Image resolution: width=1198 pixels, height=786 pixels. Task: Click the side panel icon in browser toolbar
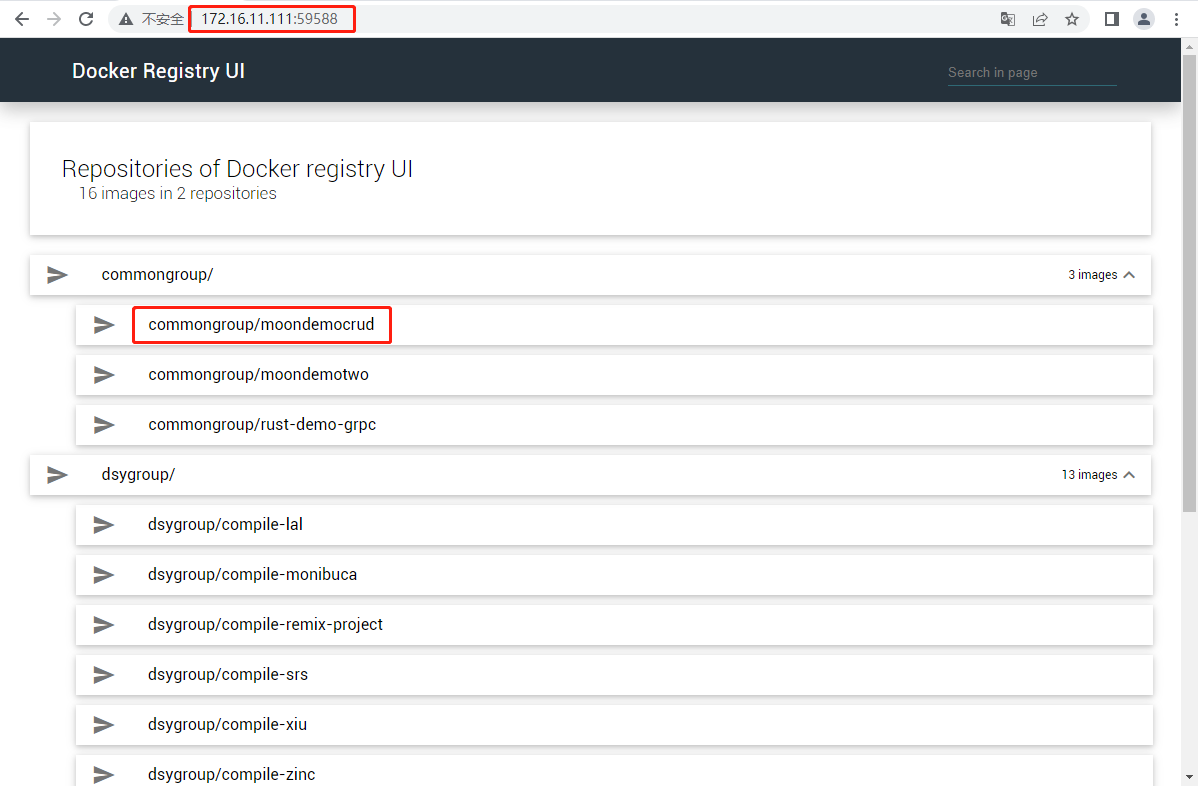pos(1111,18)
